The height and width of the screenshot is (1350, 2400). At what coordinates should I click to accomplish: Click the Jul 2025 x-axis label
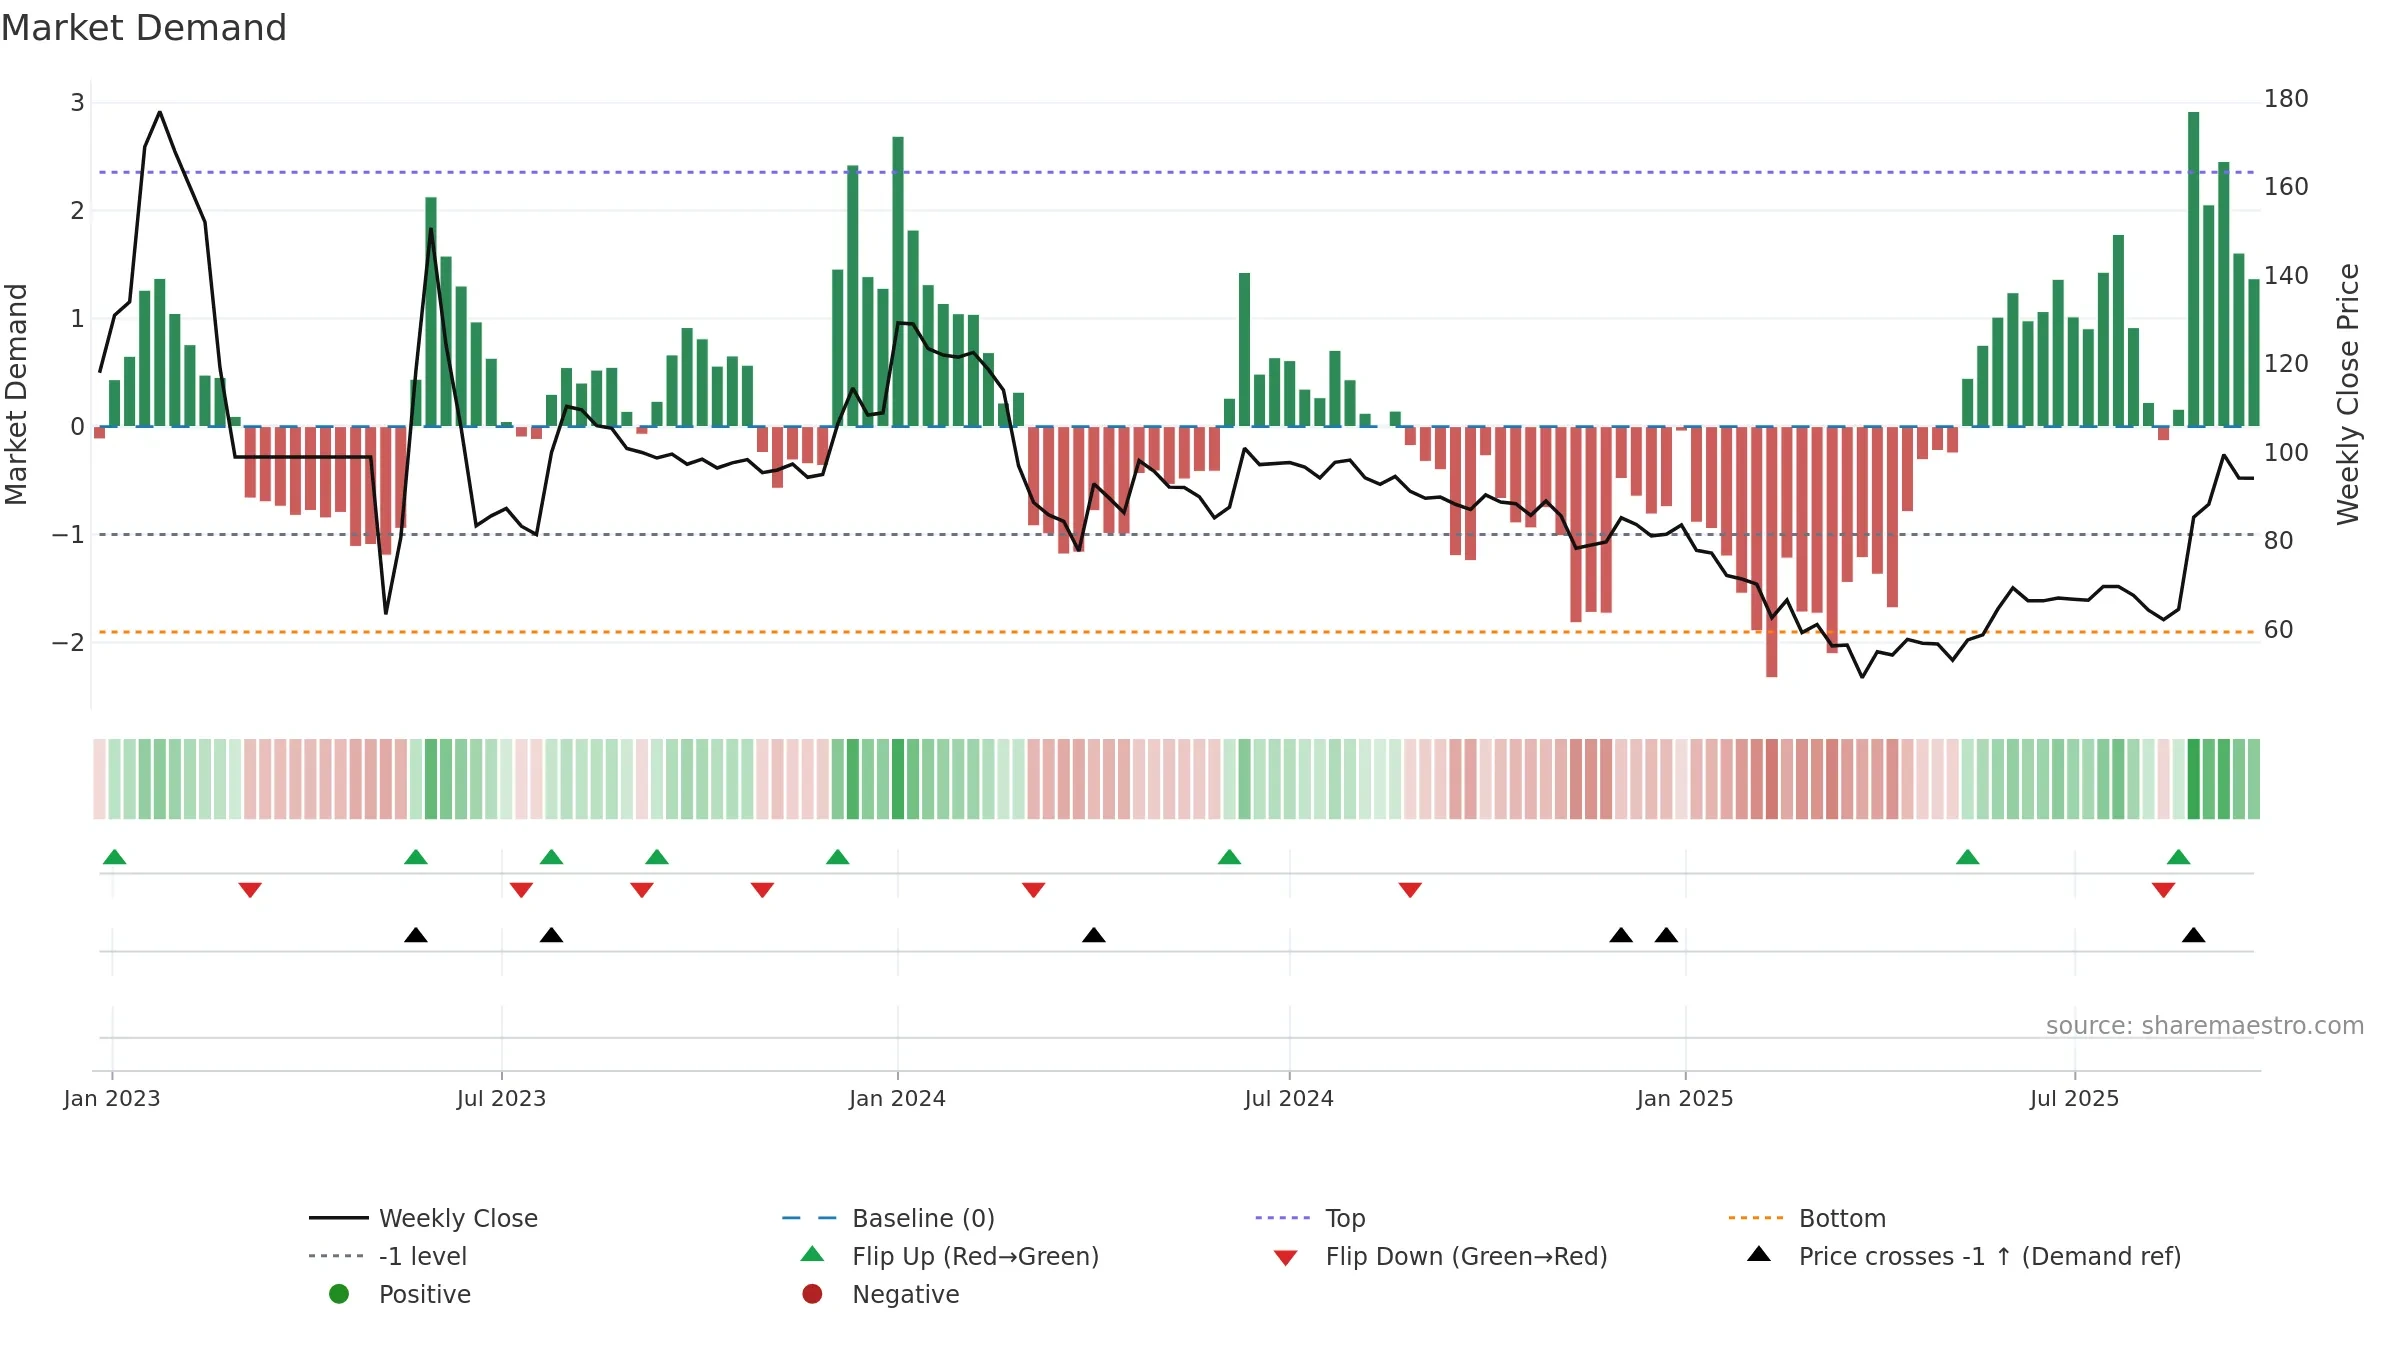click(x=2074, y=1098)
